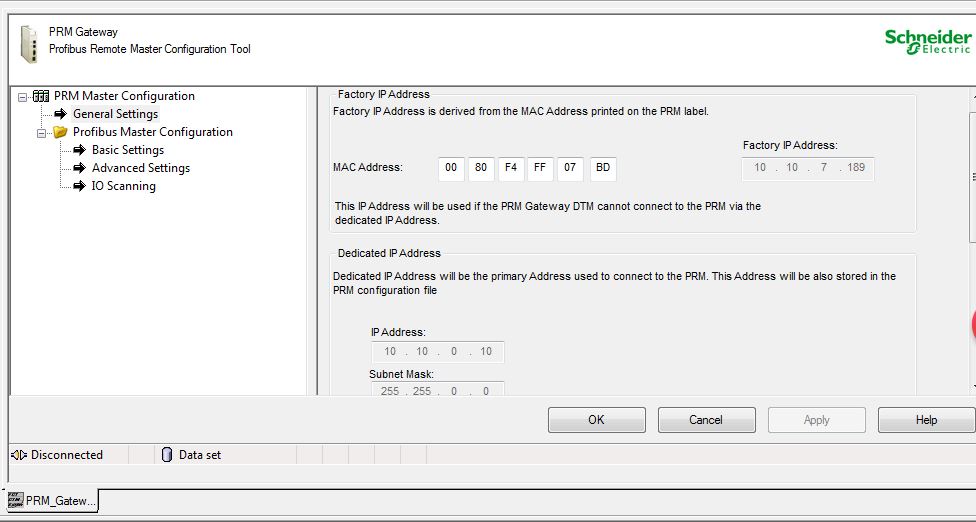Click MAC Address field containing 80
The height and width of the screenshot is (522, 976).
click(x=481, y=169)
